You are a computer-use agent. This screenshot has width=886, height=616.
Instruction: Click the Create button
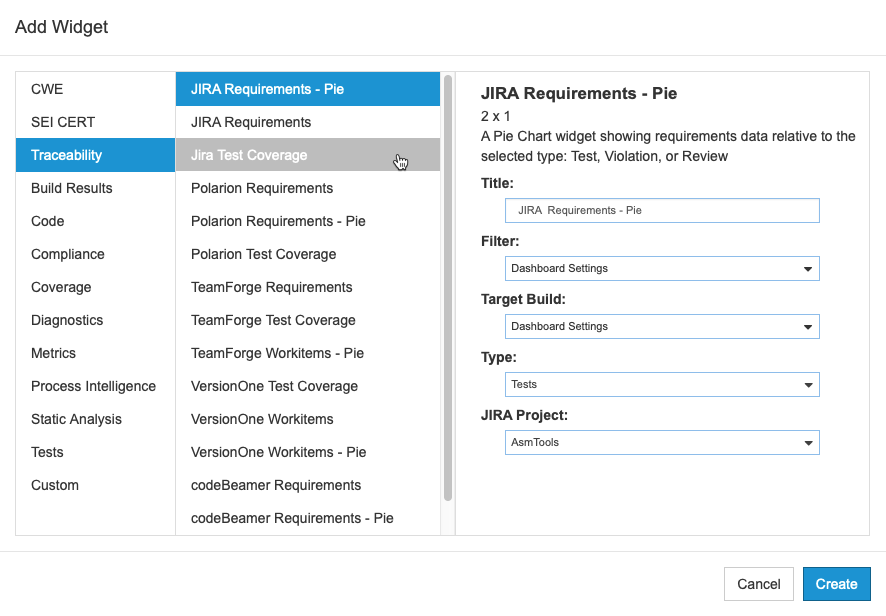836,584
